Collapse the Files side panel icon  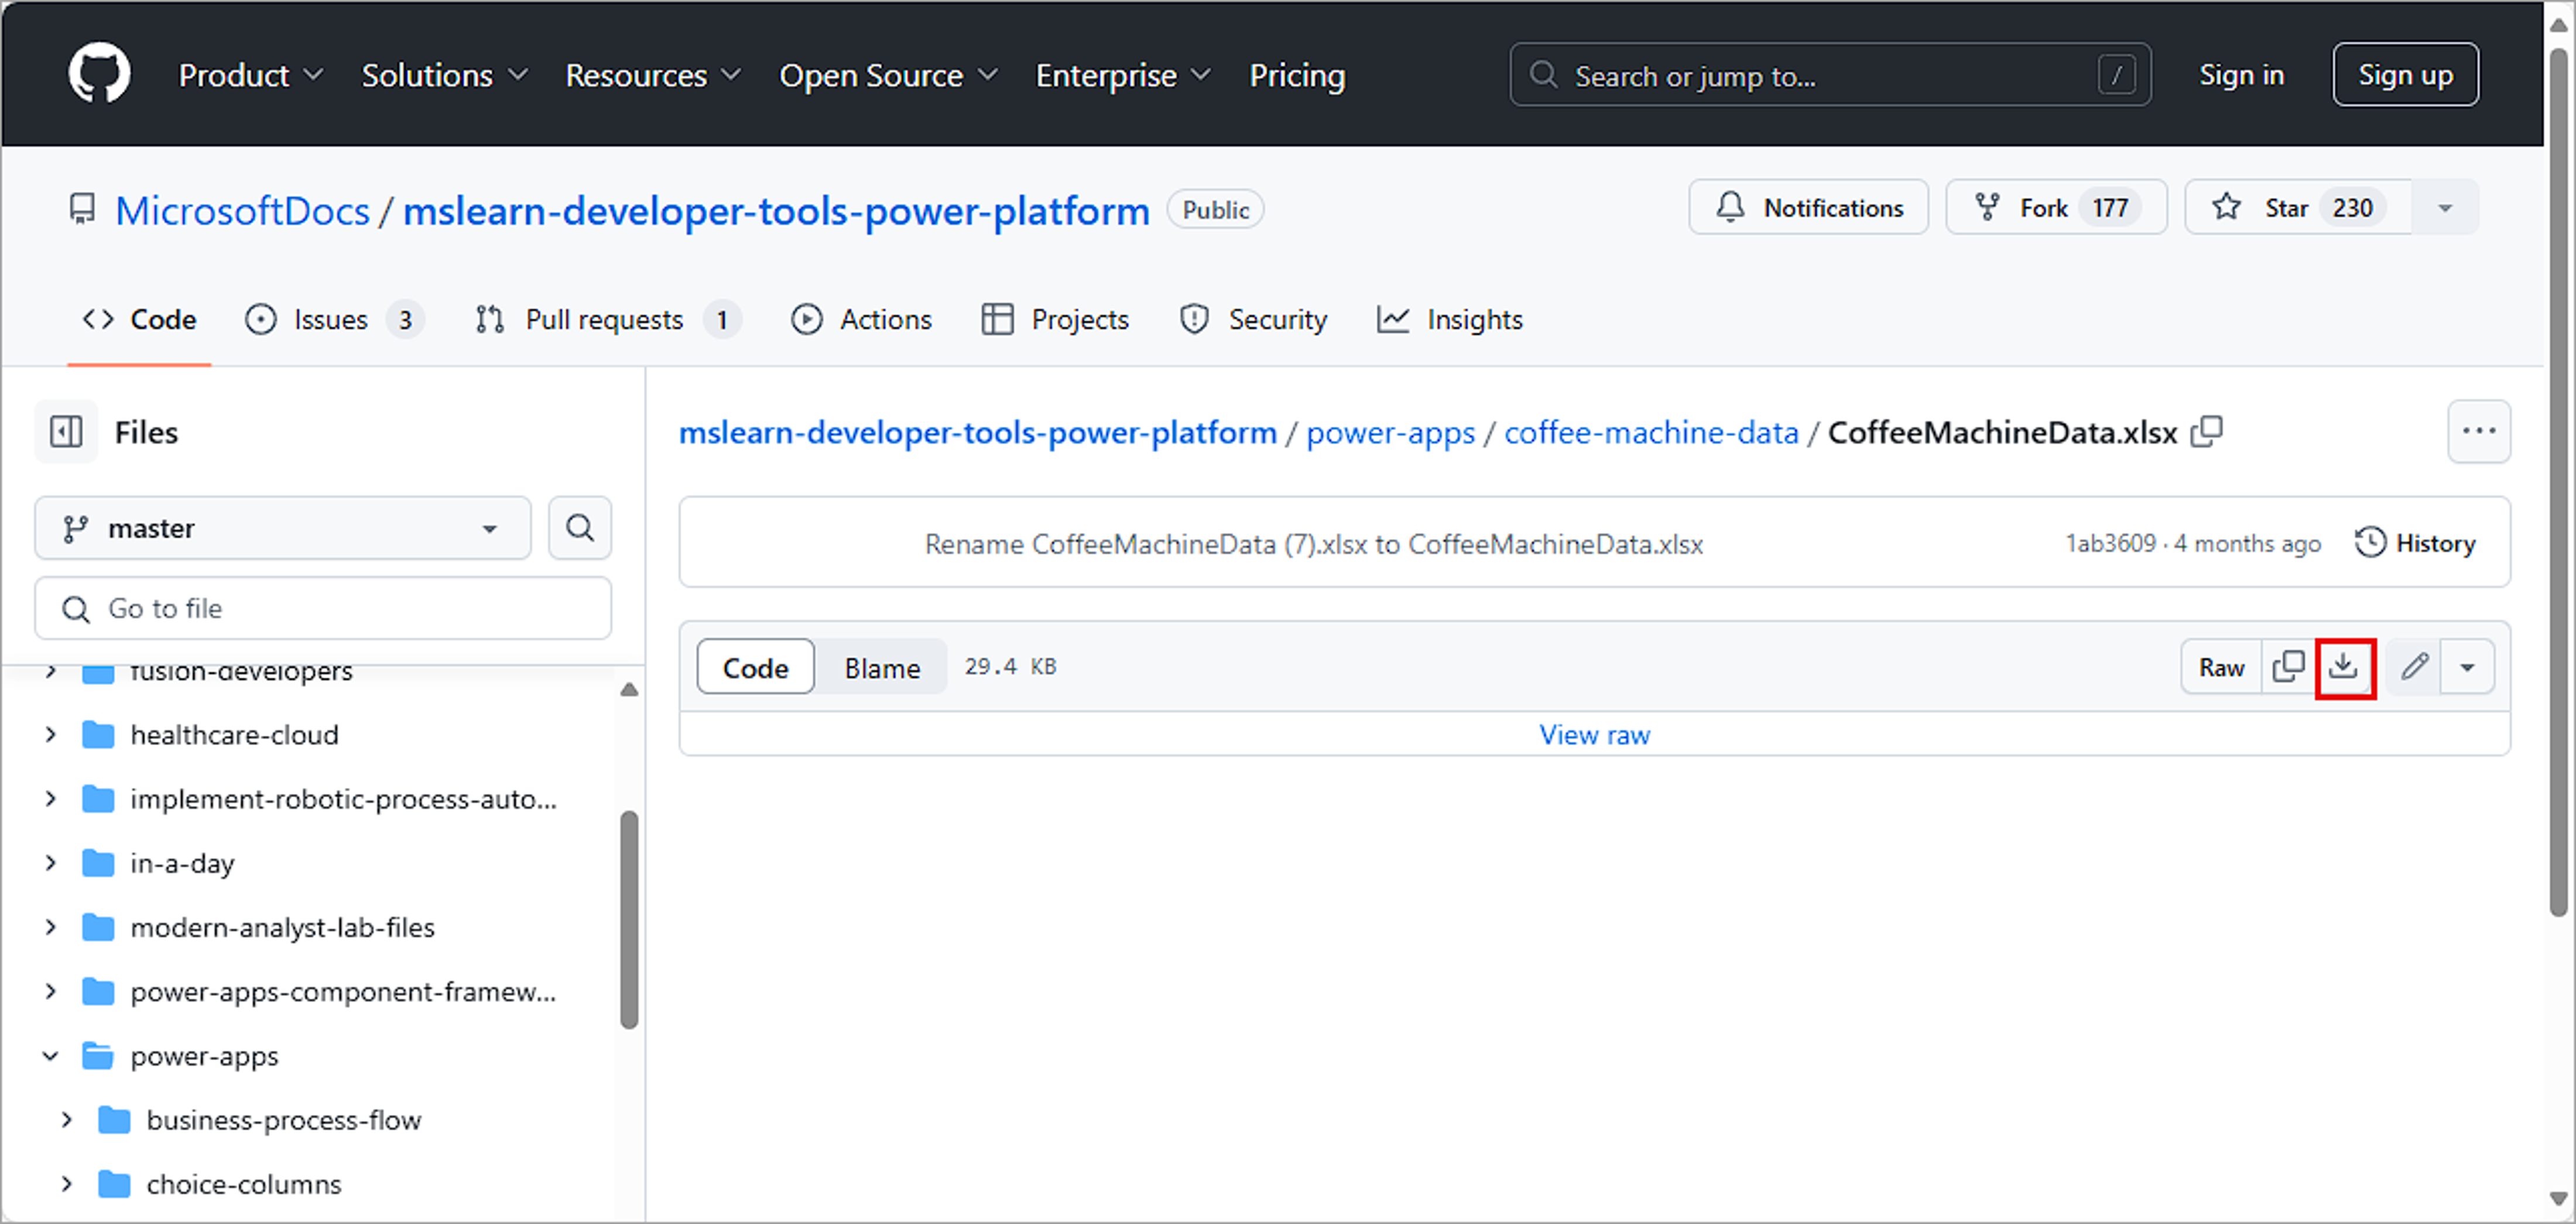(x=66, y=432)
